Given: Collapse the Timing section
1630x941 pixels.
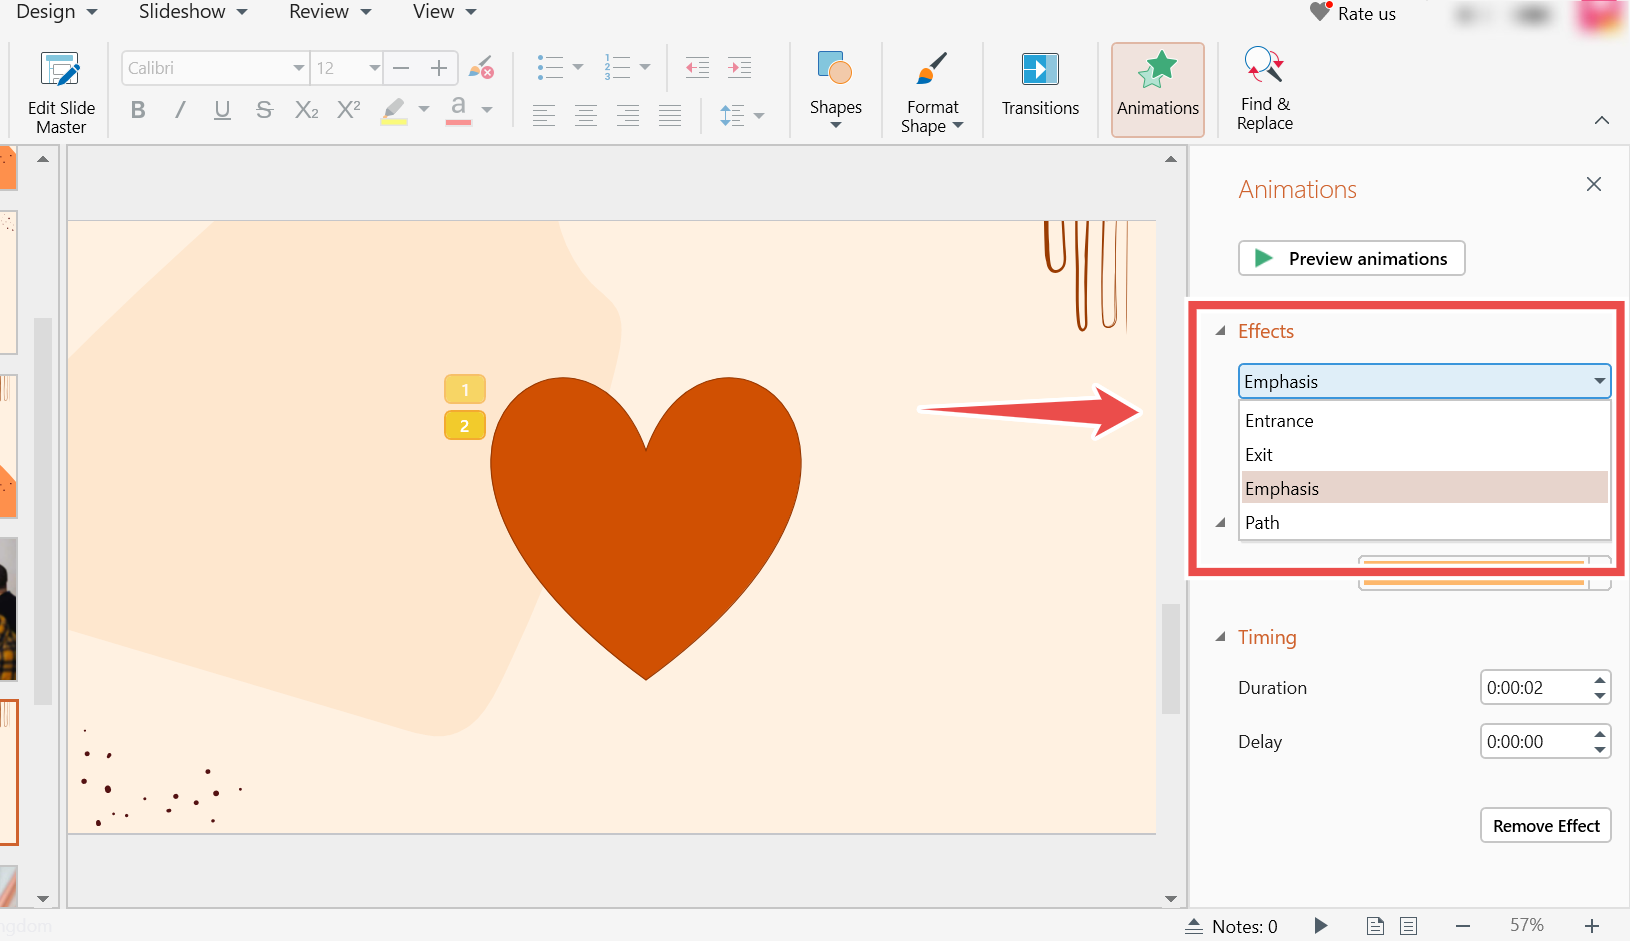Looking at the screenshot, I should [x=1220, y=637].
